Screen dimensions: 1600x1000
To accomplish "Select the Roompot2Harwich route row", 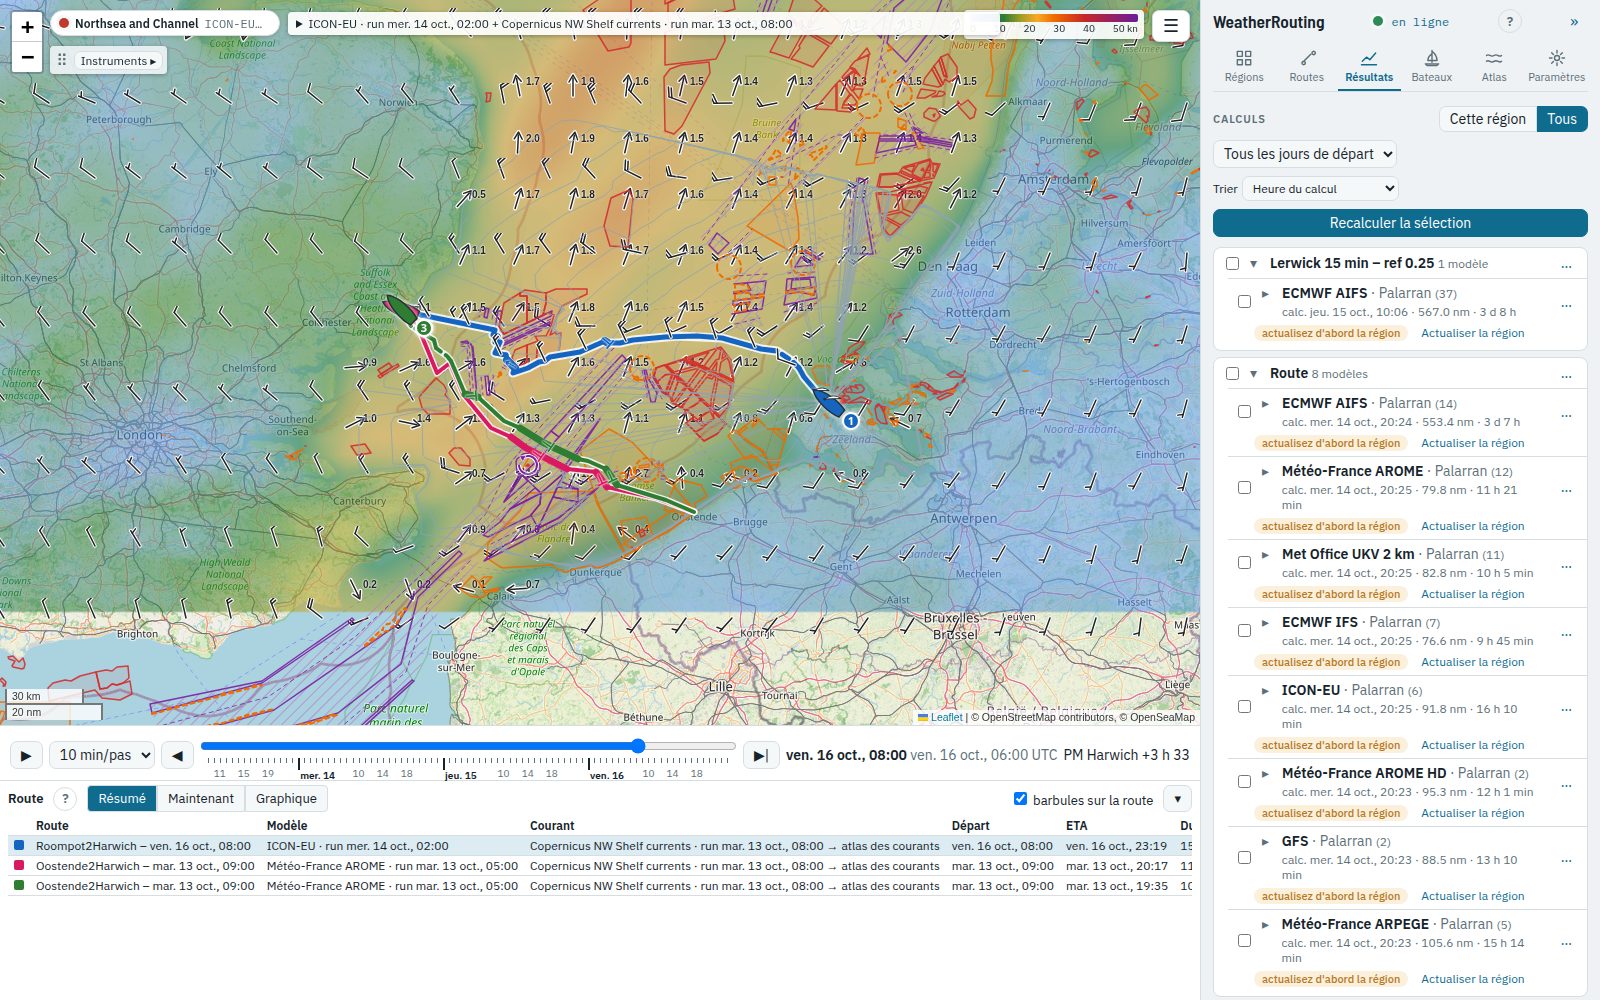I will click(600, 846).
